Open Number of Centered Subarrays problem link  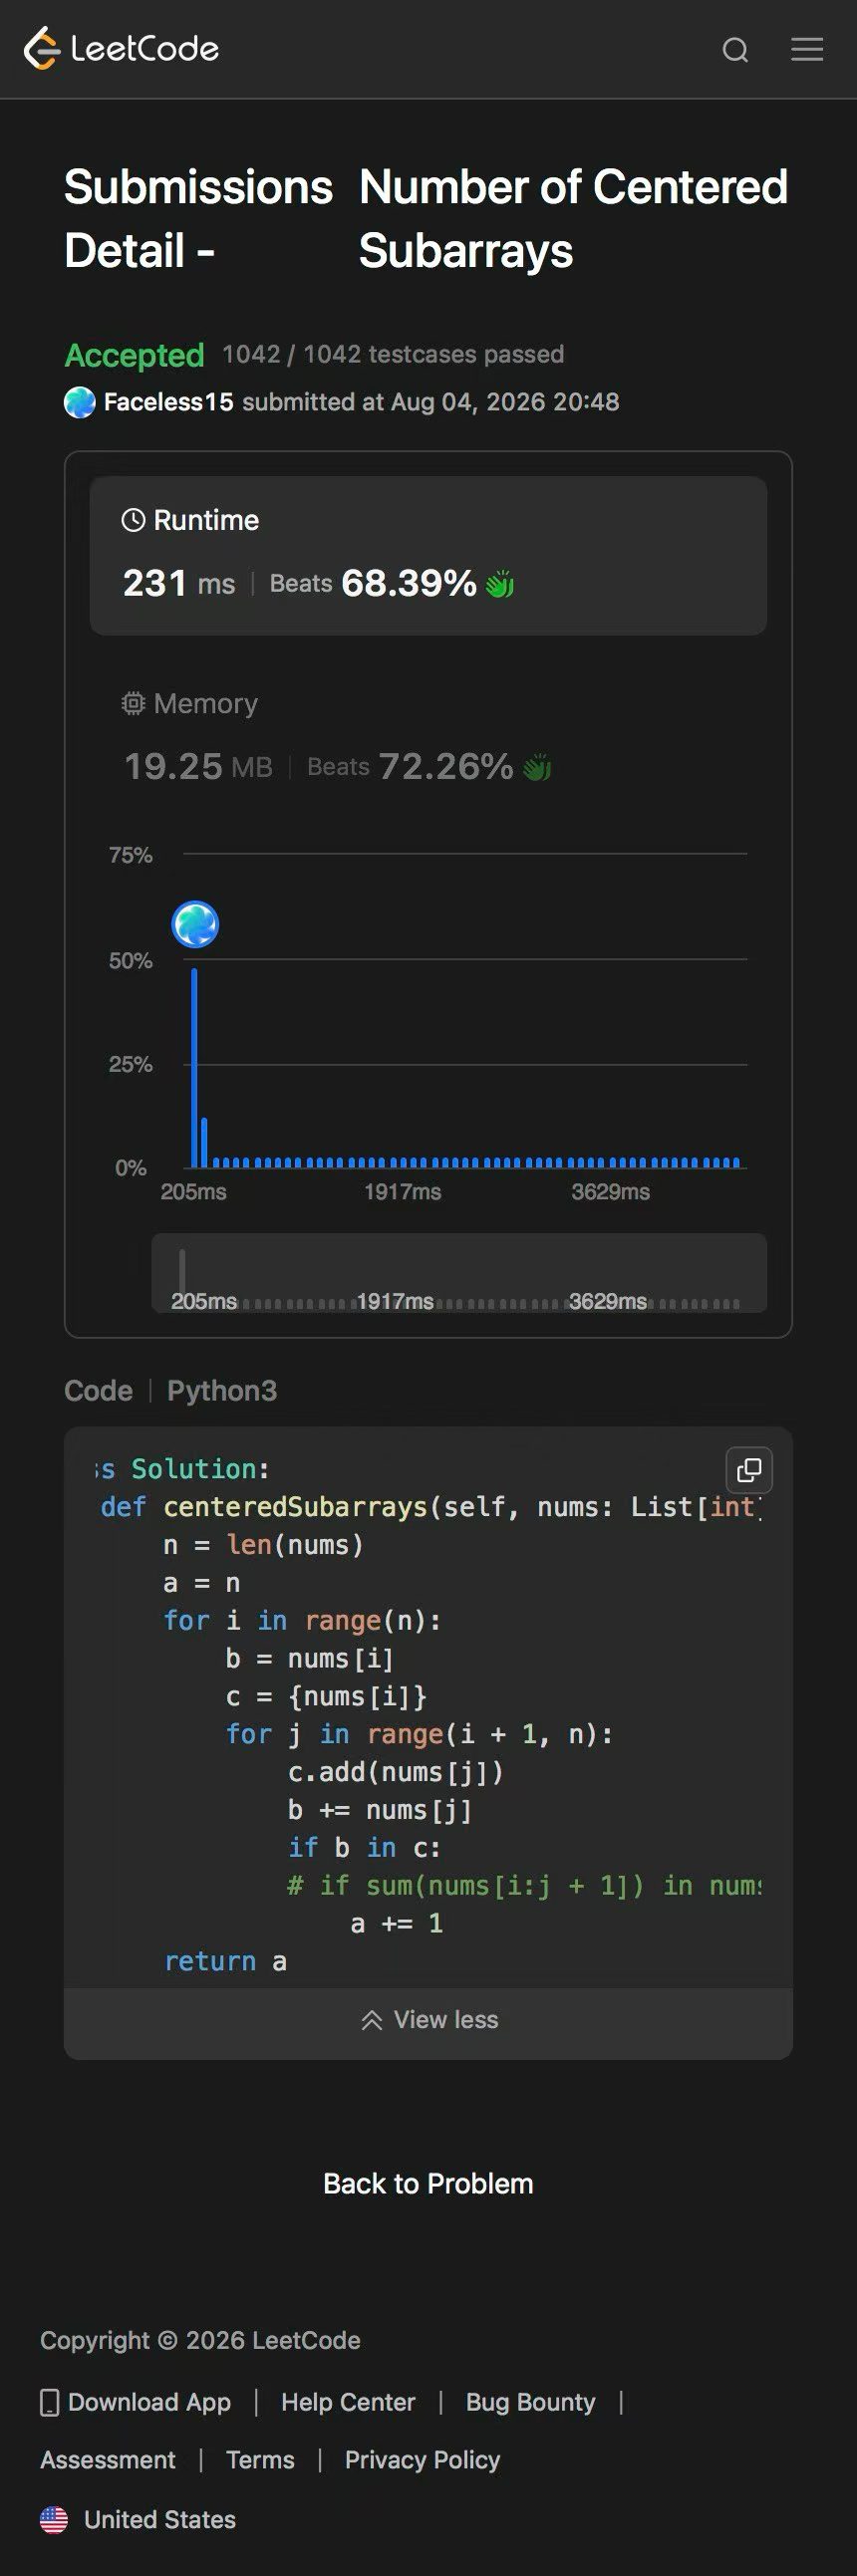tap(573, 218)
